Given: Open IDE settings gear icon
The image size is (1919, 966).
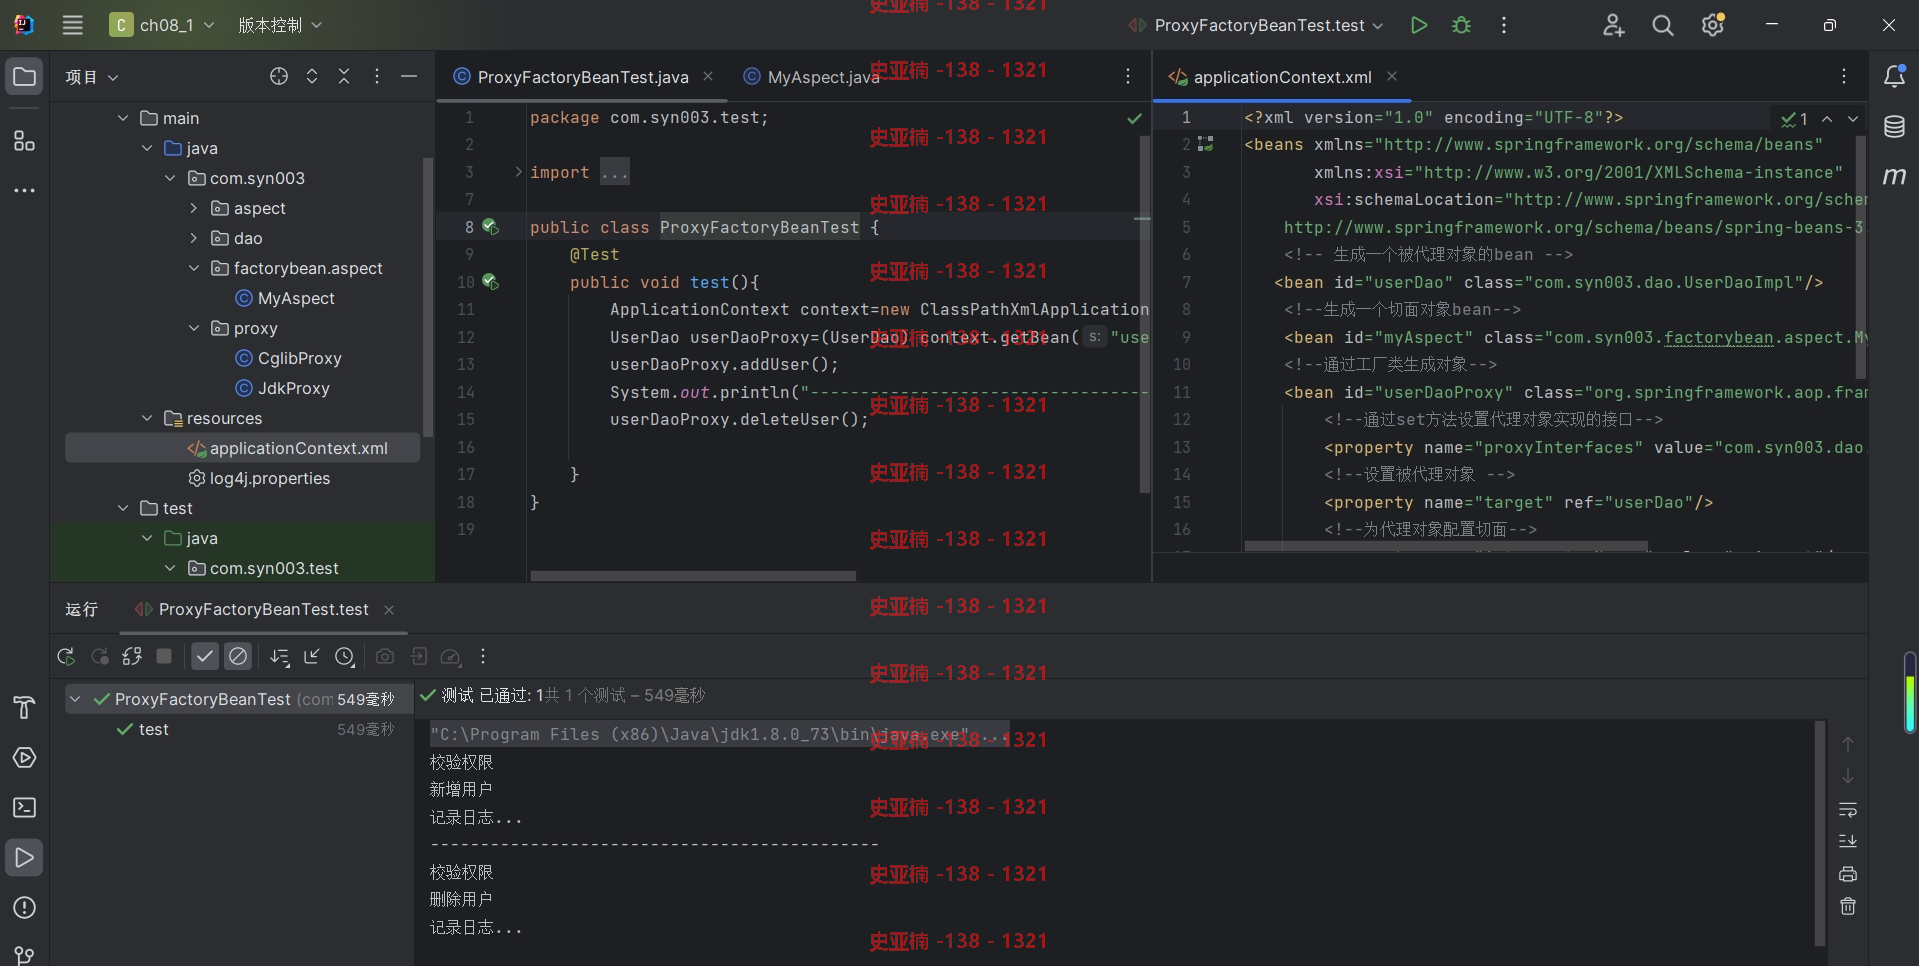Looking at the screenshot, I should click(1713, 25).
